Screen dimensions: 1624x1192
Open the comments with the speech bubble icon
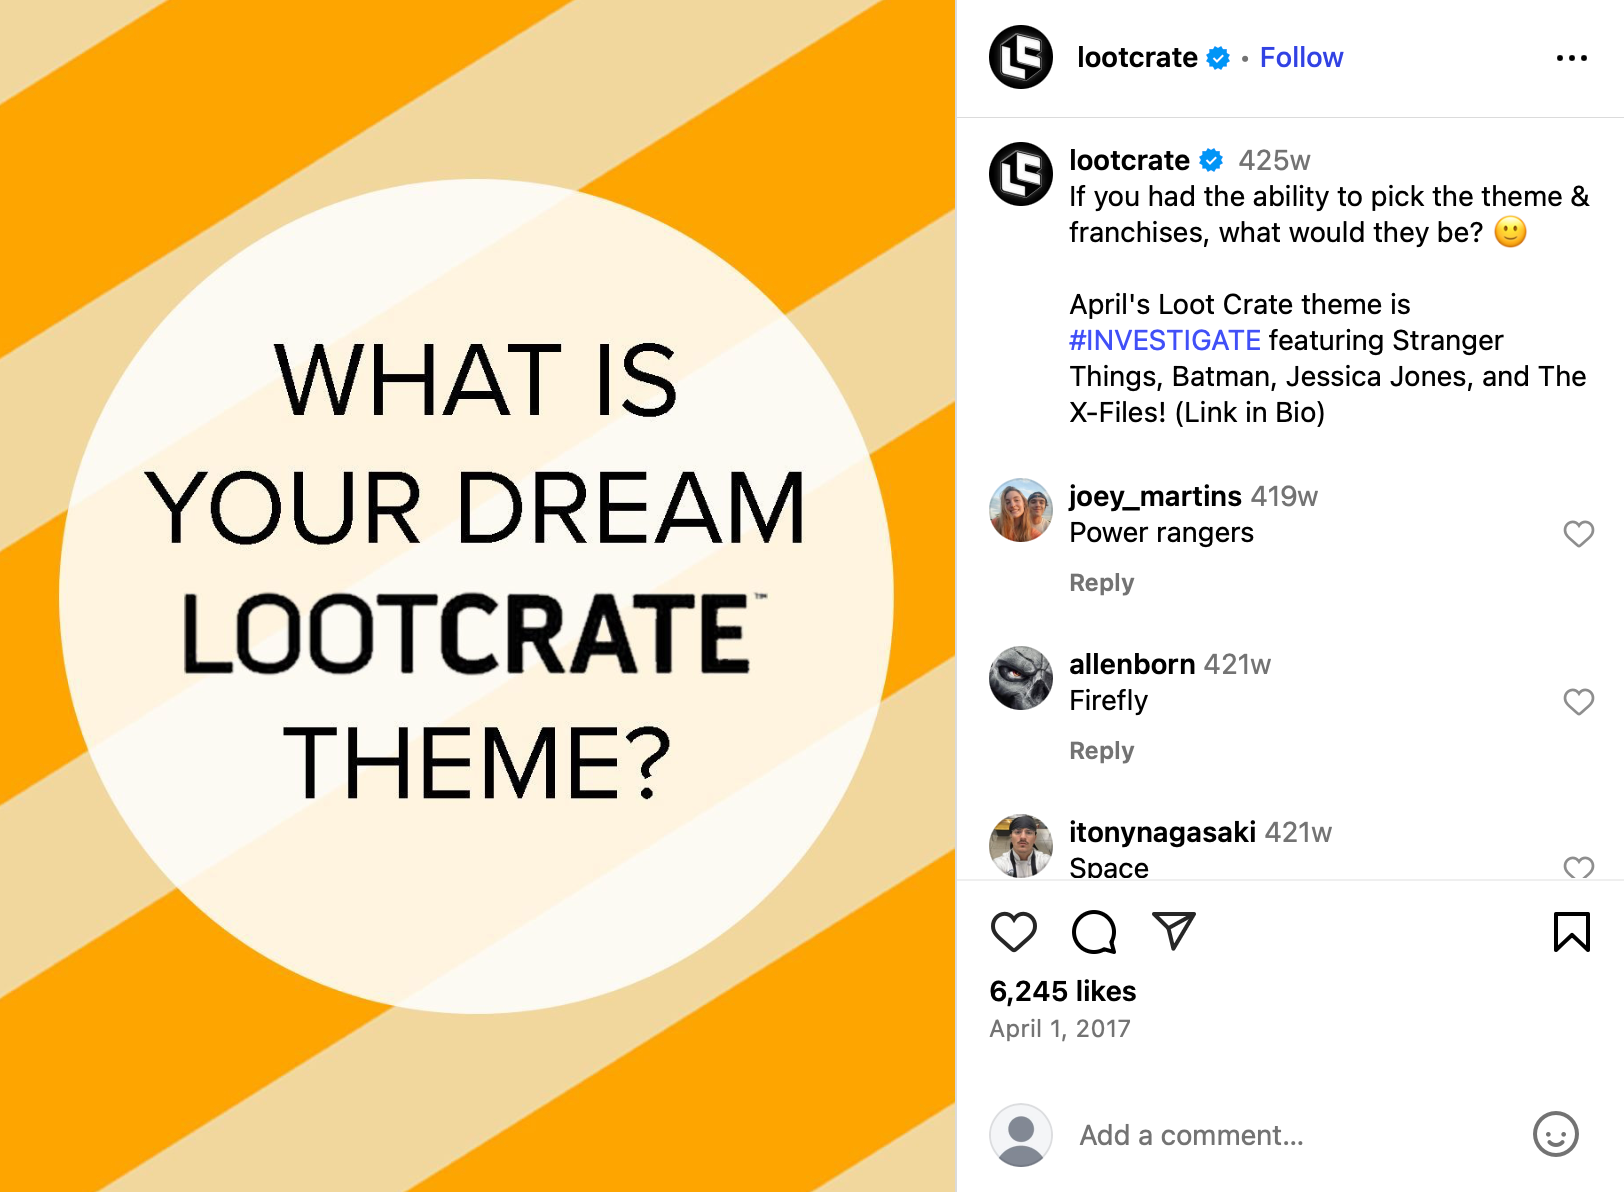click(1093, 931)
